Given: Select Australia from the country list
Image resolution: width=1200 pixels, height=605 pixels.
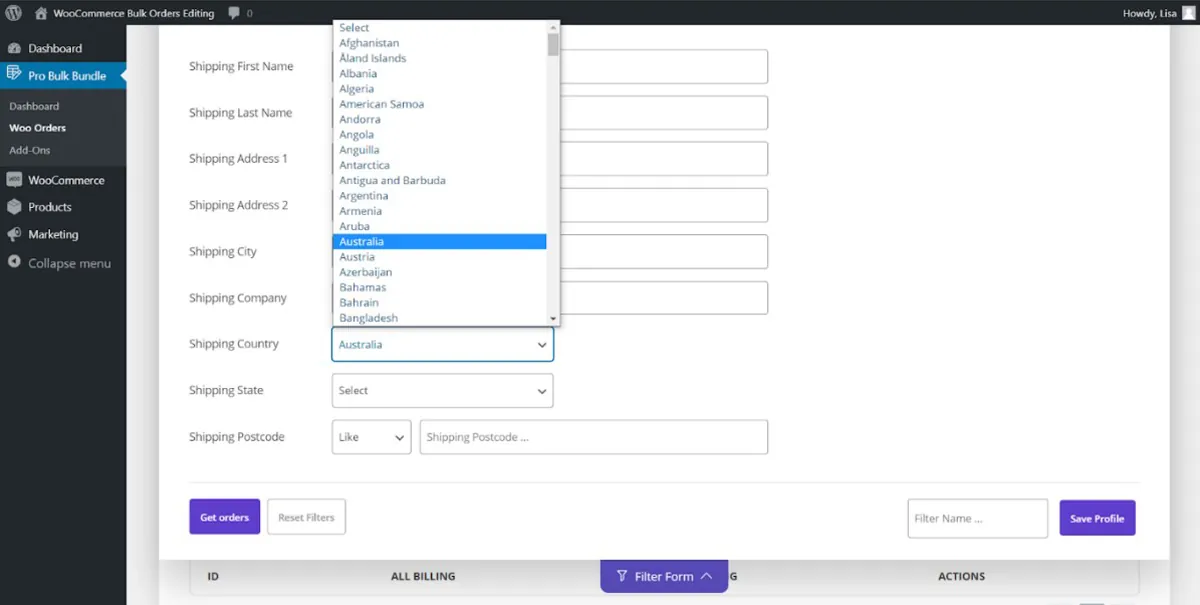Looking at the screenshot, I should tap(440, 241).
